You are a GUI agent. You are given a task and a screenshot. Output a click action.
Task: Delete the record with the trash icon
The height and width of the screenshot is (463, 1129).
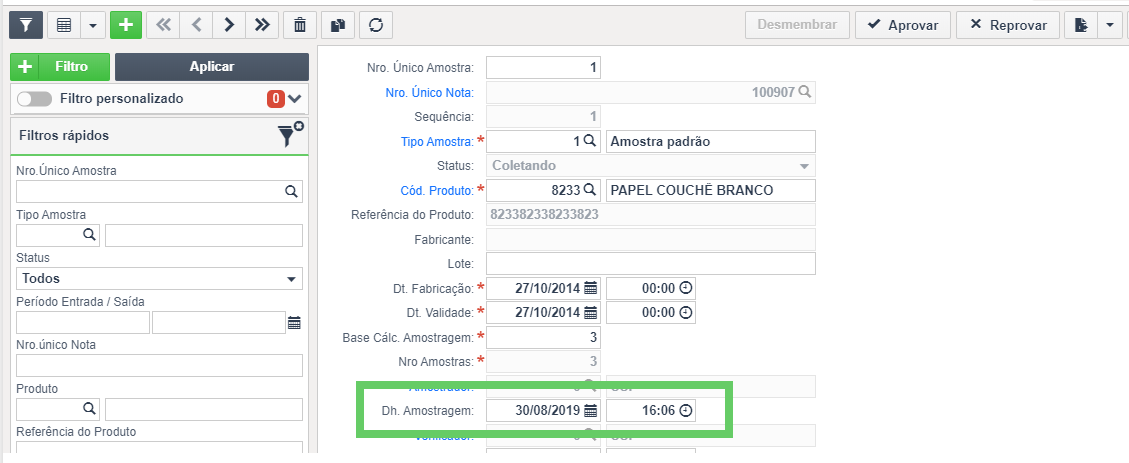coord(300,25)
